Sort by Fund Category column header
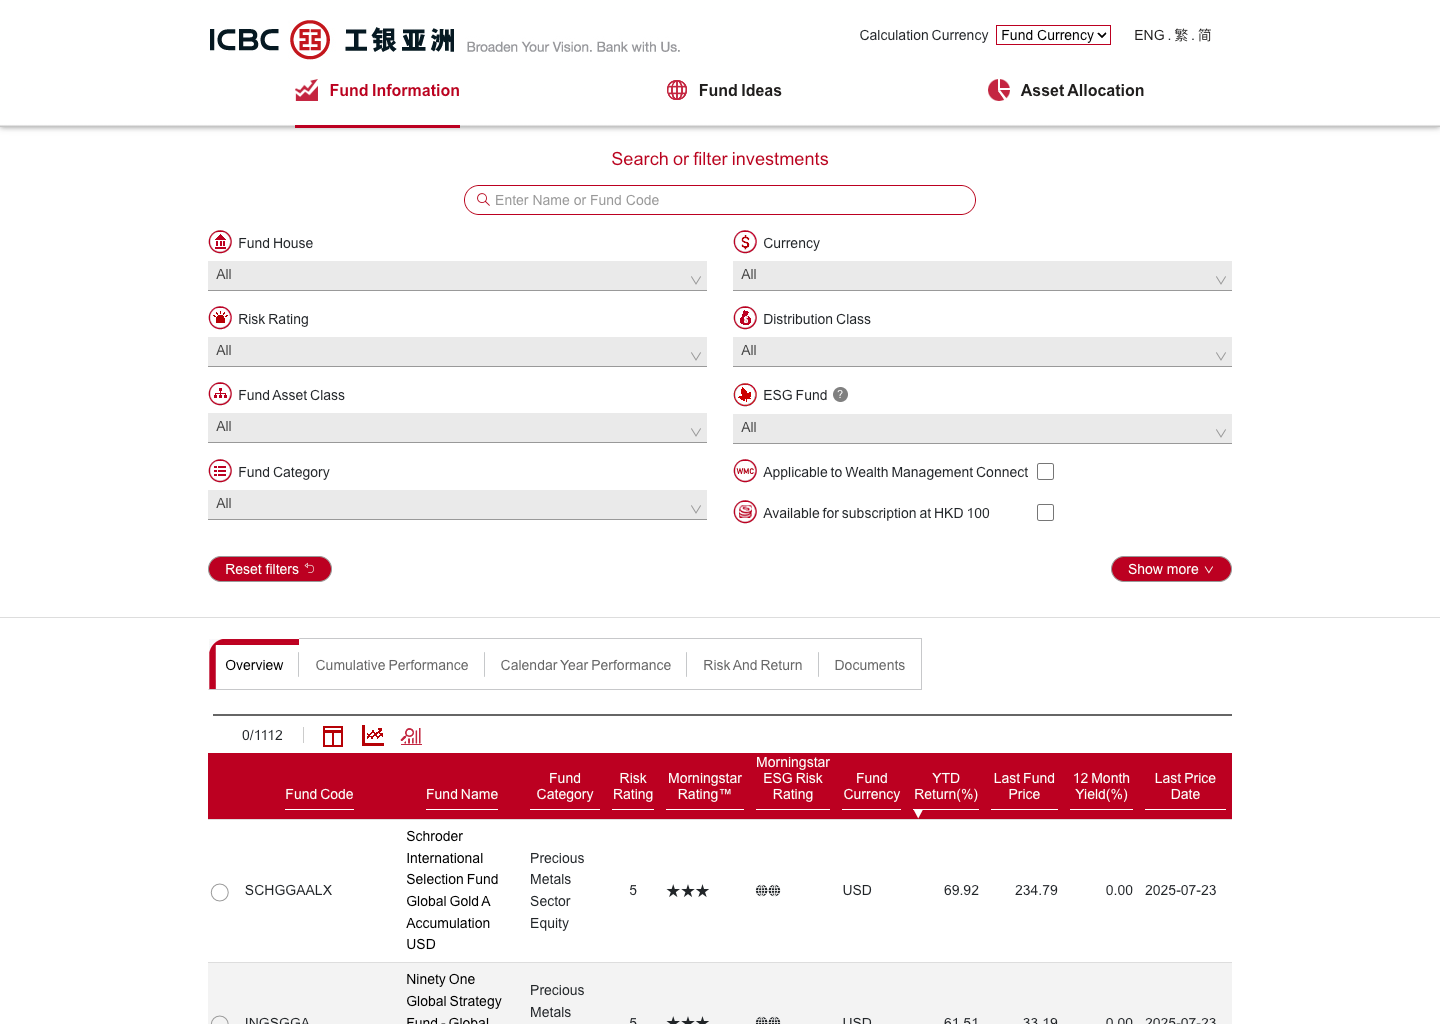Screen dimensions: 1440x1024 [565, 786]
